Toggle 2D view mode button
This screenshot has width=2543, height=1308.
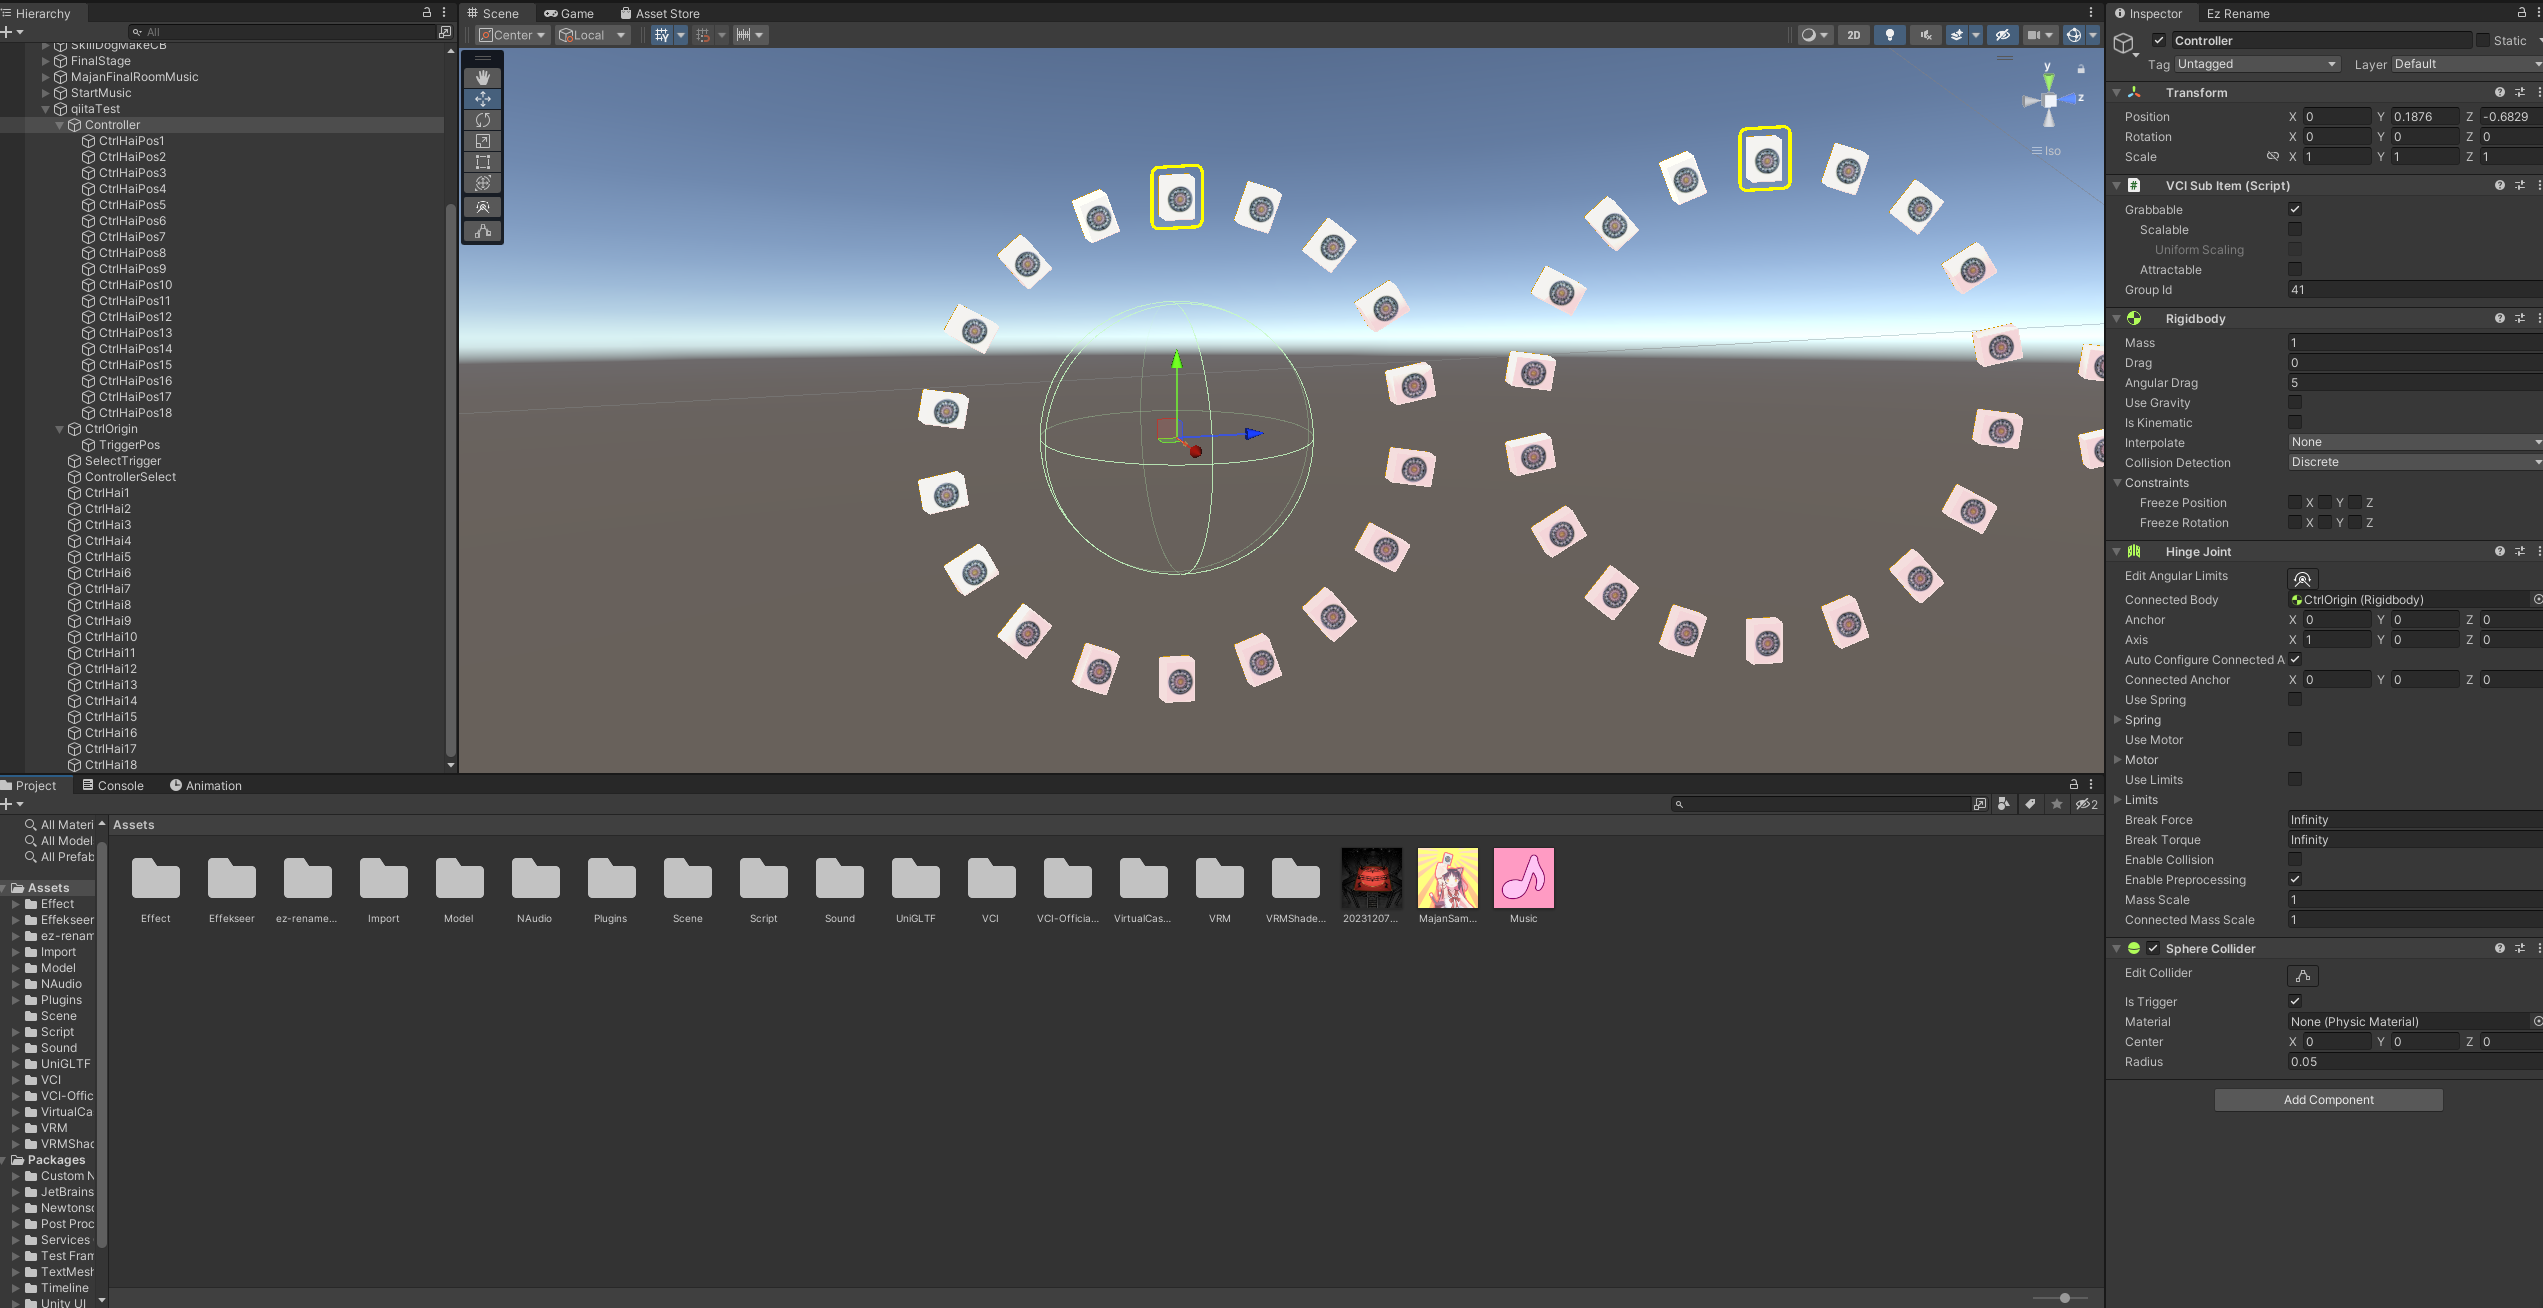[1853, 35]
